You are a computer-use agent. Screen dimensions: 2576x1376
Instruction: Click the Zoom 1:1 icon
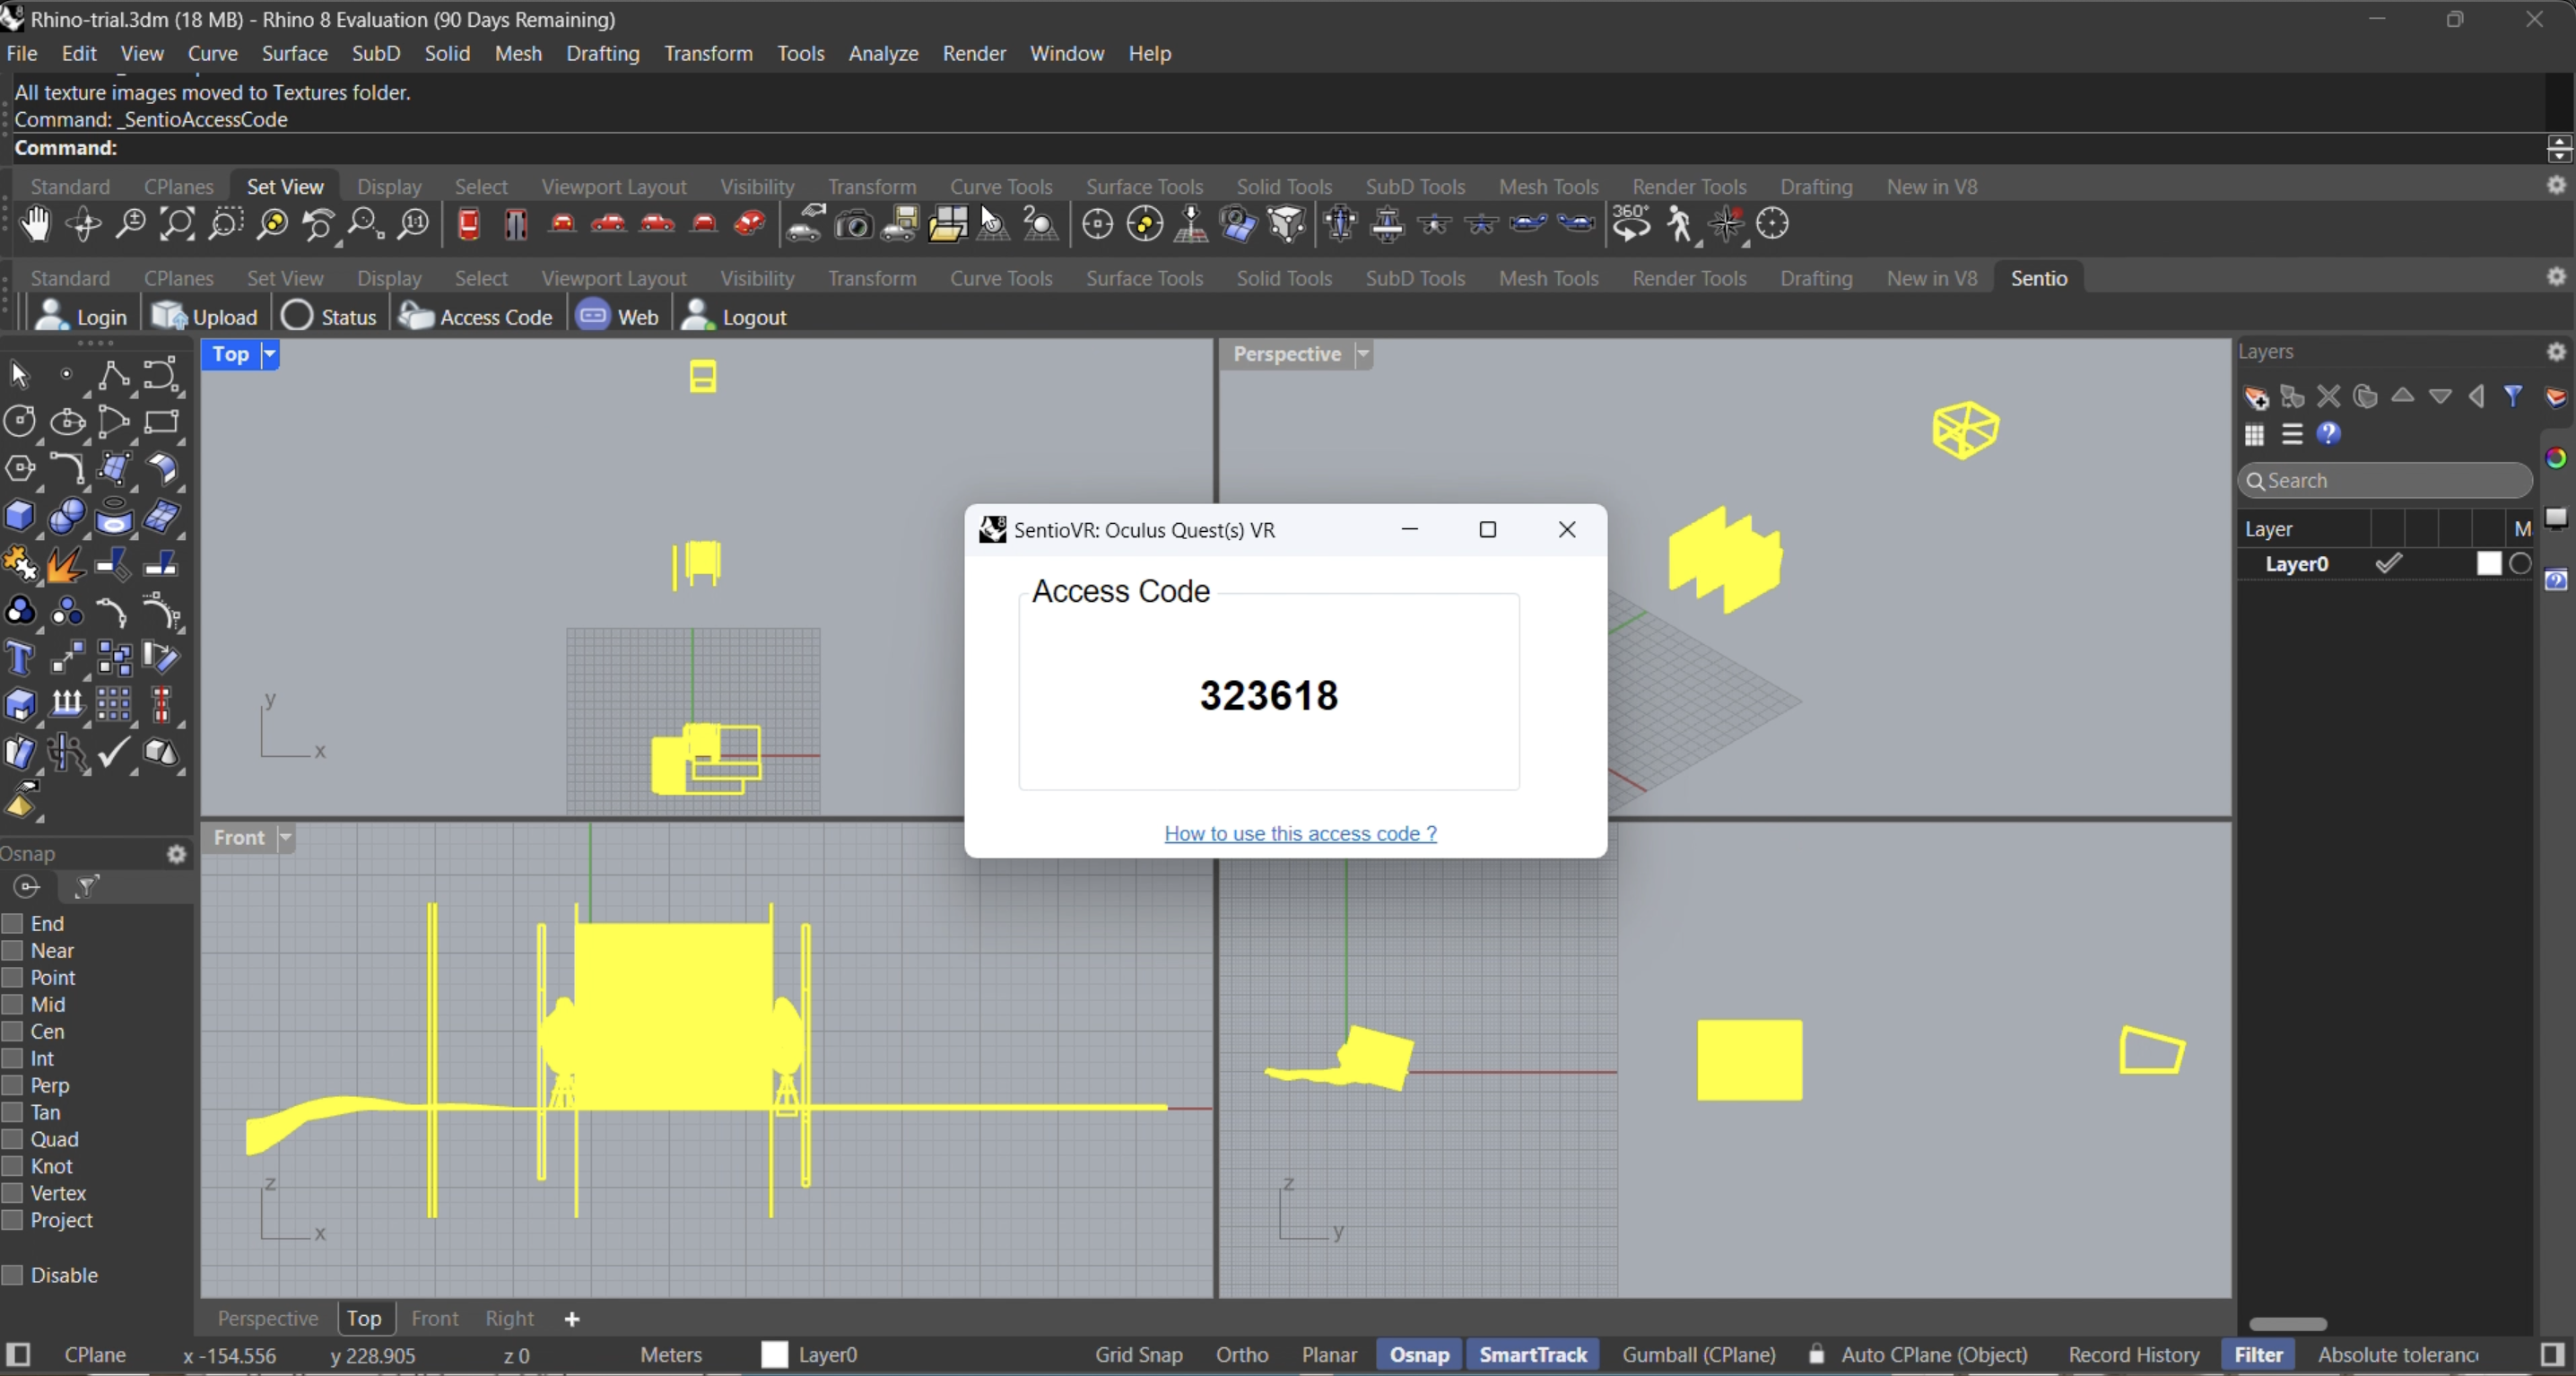coord(413,225)
